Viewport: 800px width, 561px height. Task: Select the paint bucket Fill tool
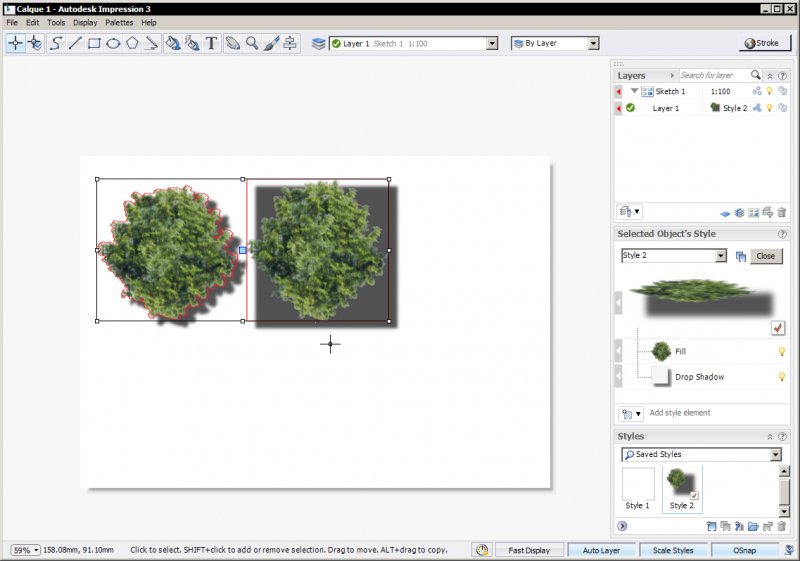173,43
